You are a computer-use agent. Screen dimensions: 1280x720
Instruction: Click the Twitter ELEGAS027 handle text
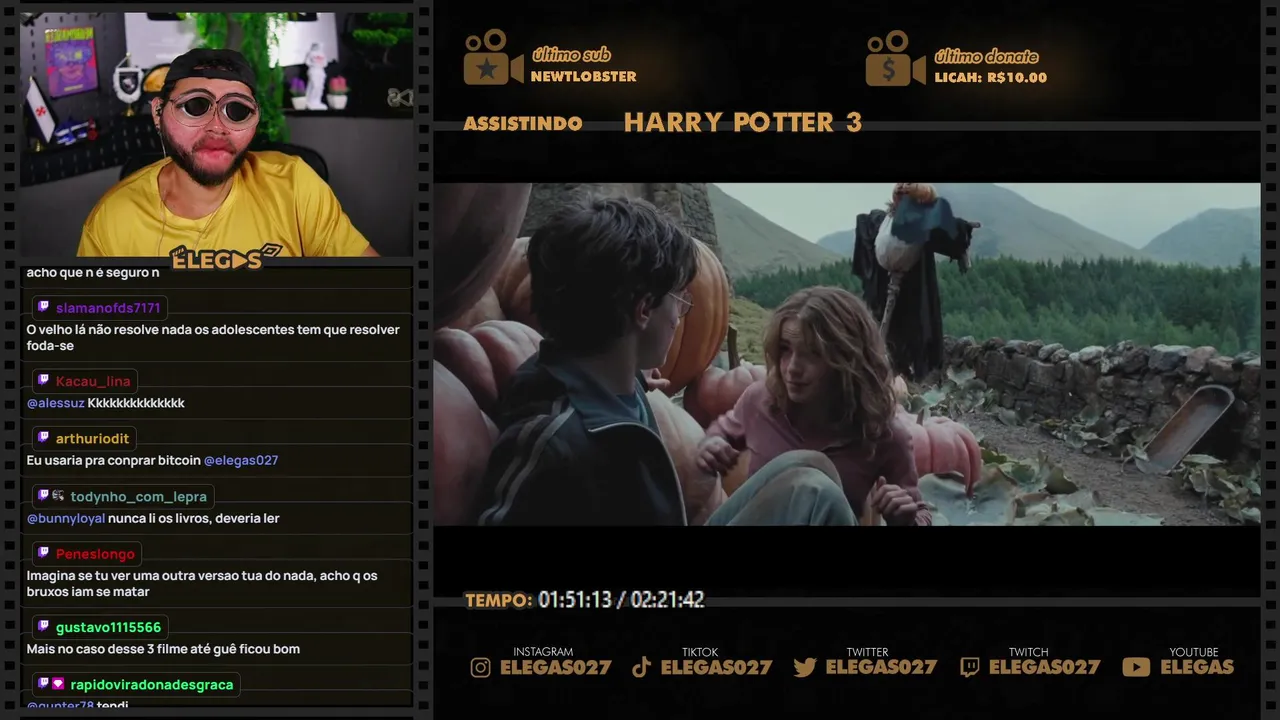pyautogui.click(x=881, y=667)
